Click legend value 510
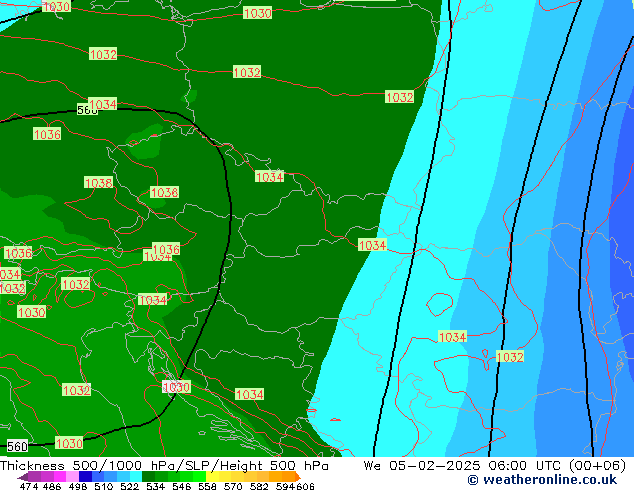The image size is (634, 490). click(104, 486)
